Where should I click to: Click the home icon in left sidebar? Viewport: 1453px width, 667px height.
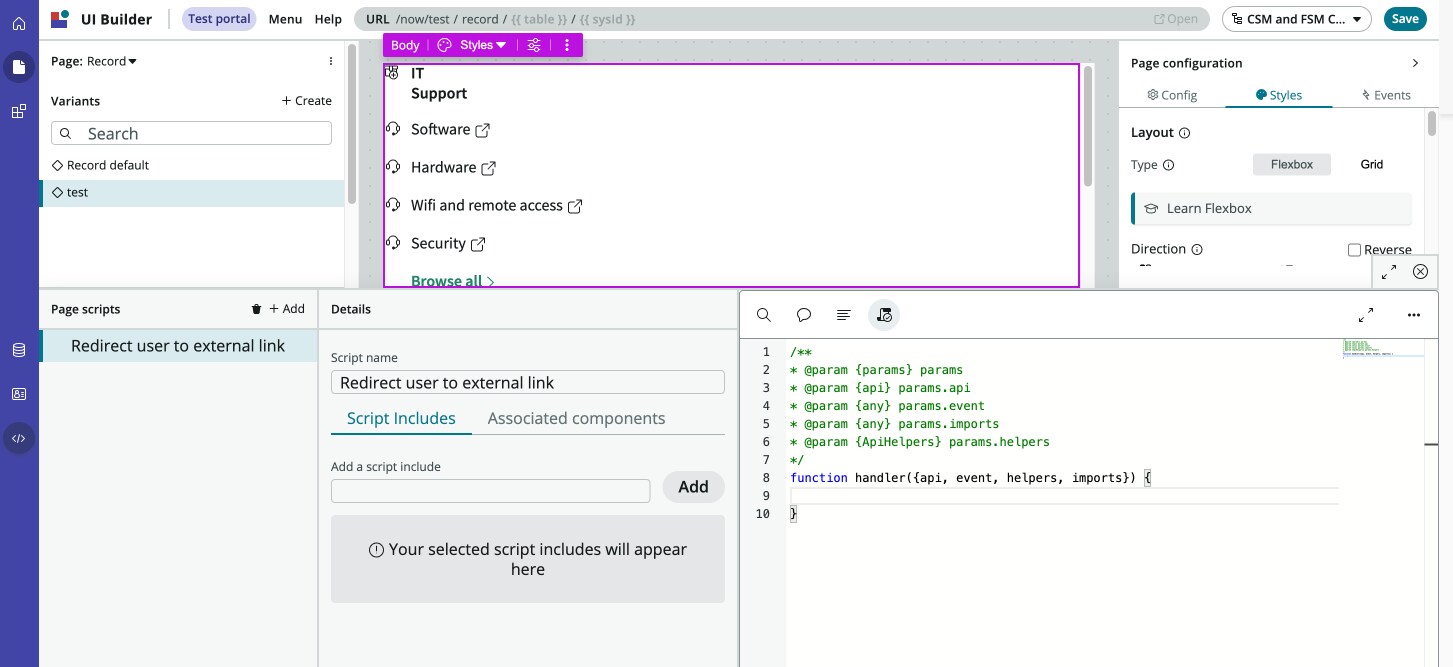pos(19,23)
